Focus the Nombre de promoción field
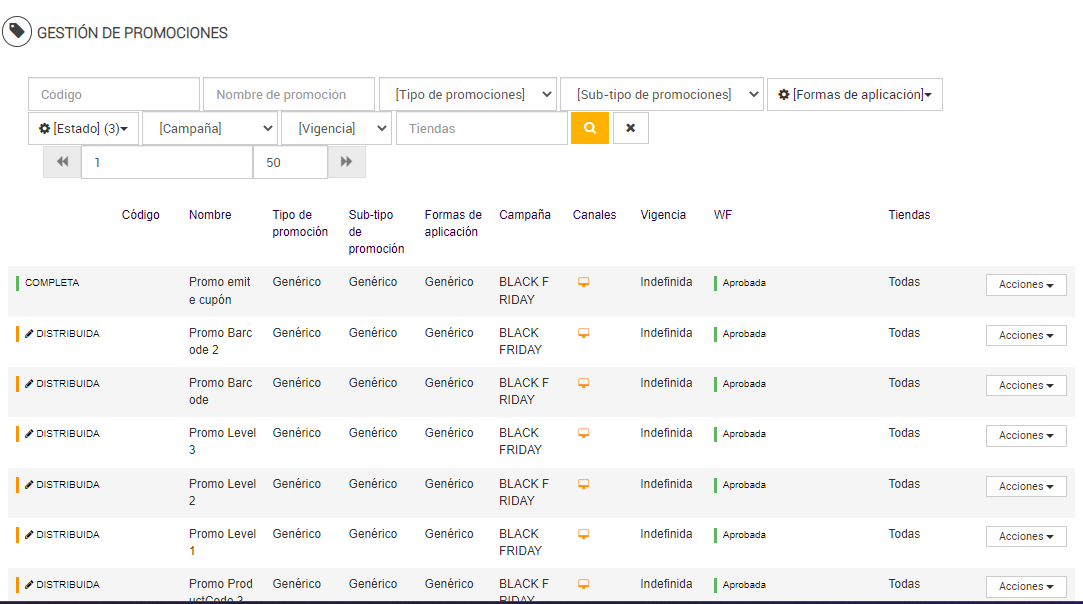Screen dimensions: 1083x604 [289, 94]
